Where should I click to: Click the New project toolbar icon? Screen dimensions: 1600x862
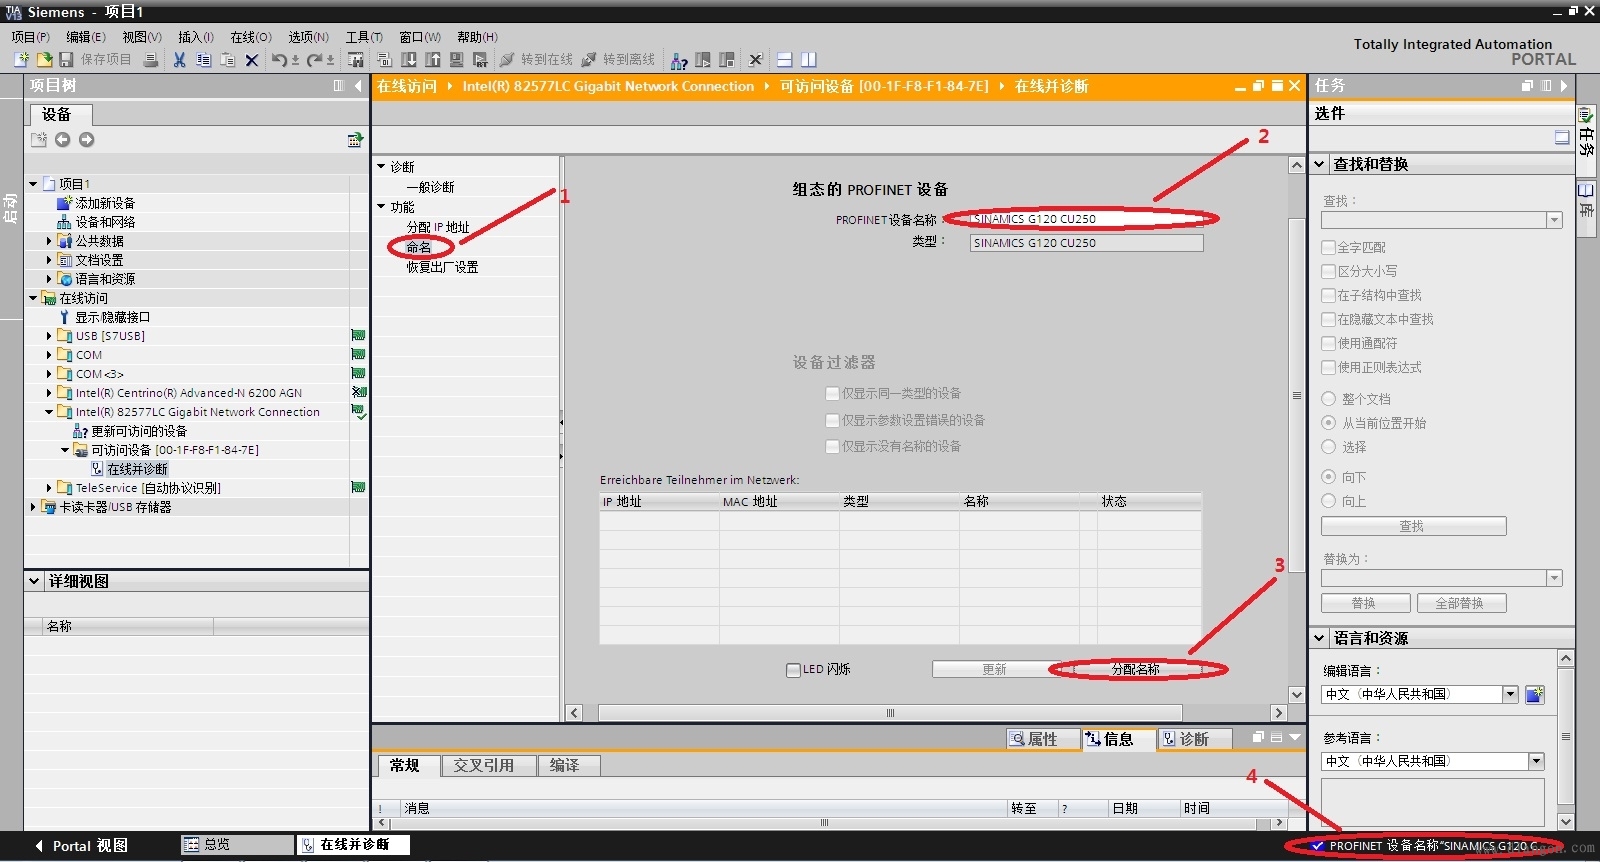click(x=21, y=60)
